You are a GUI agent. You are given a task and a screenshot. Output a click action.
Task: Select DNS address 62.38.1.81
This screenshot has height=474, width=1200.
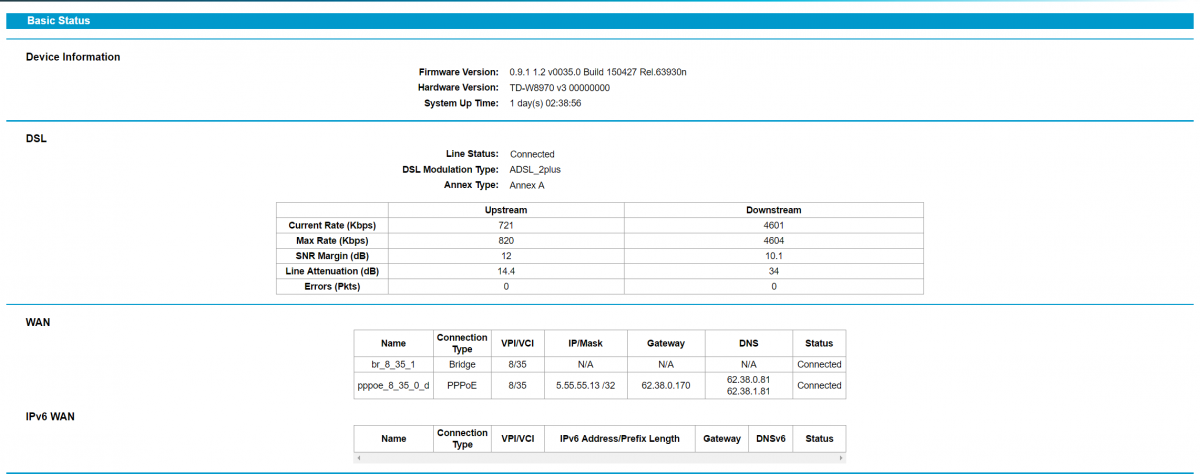[x=749, y=391]
